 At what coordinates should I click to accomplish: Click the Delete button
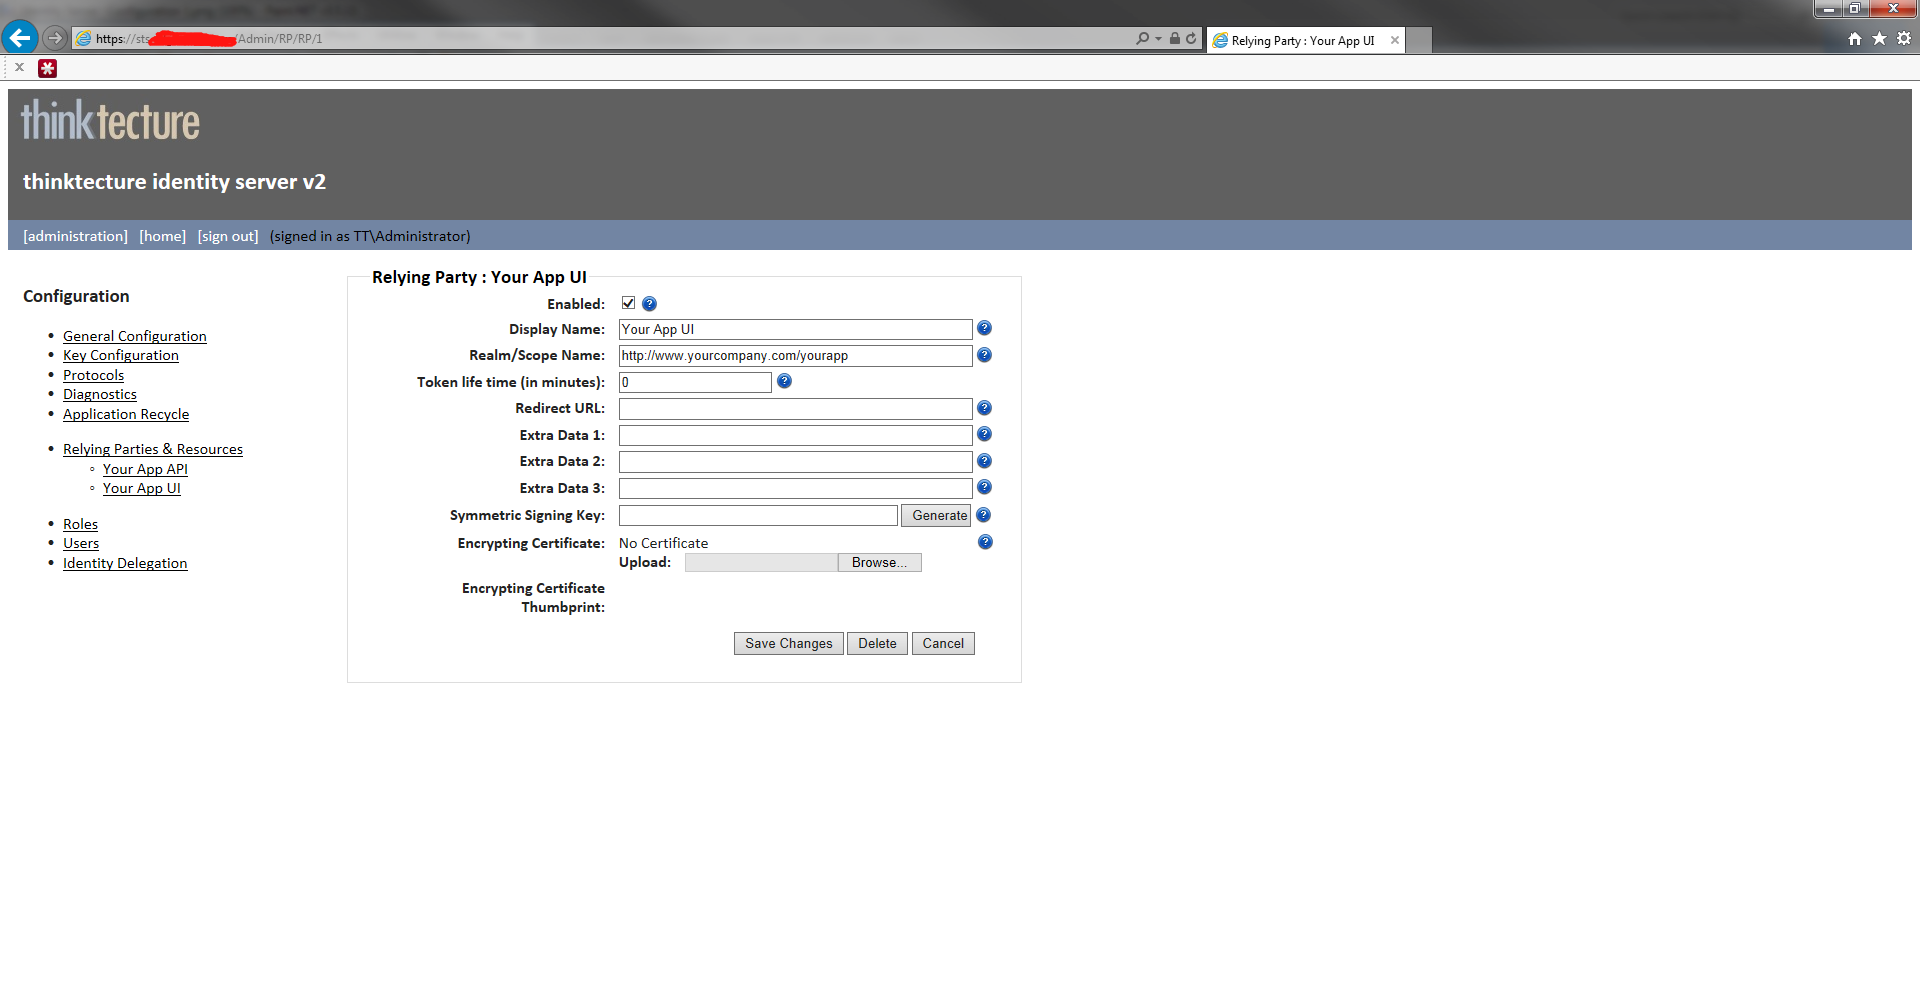(x=877, y=643)
